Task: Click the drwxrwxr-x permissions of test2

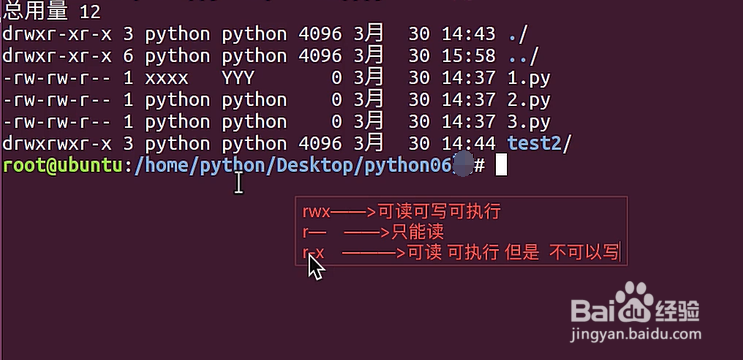Action: tap(57, 144)
